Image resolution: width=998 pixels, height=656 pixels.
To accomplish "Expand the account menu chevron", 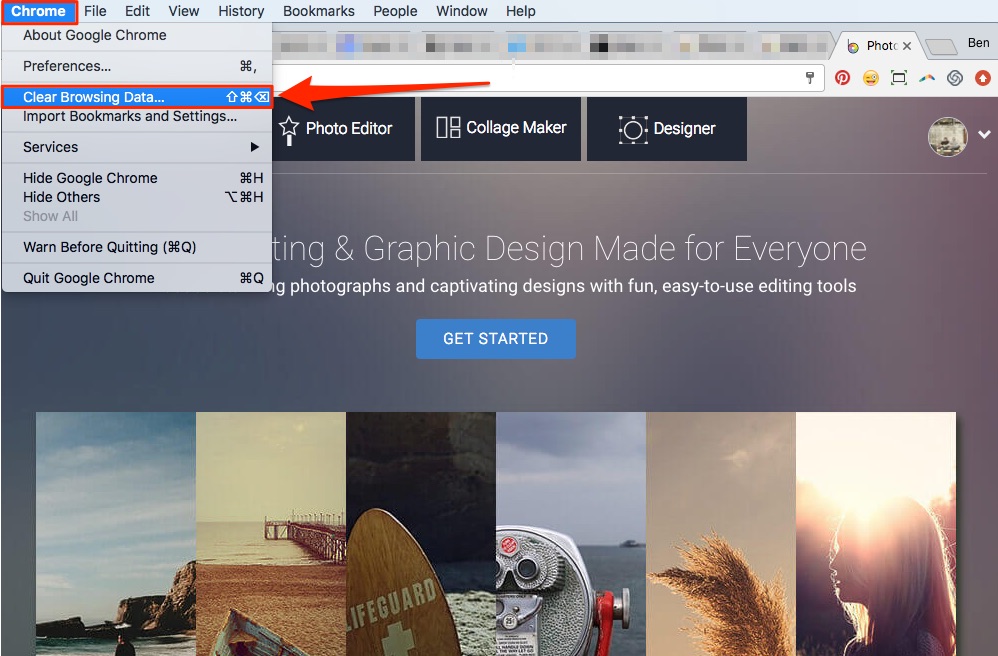I will (x=984, y=134).
